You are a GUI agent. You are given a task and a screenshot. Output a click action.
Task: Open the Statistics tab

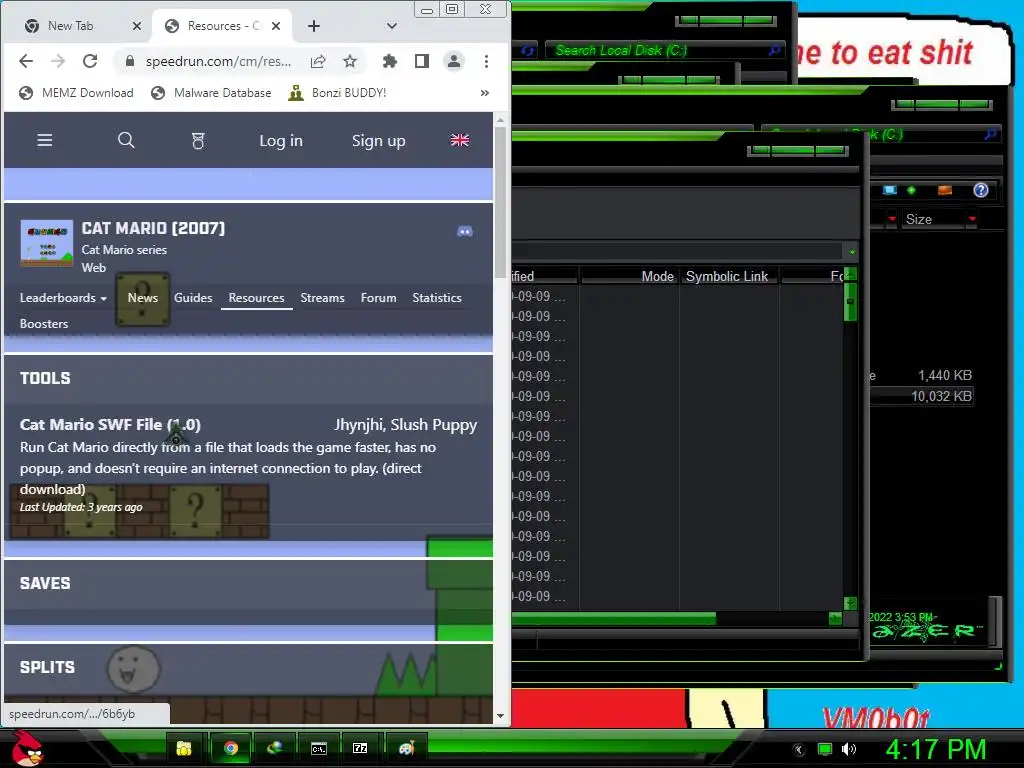(437, 298)
